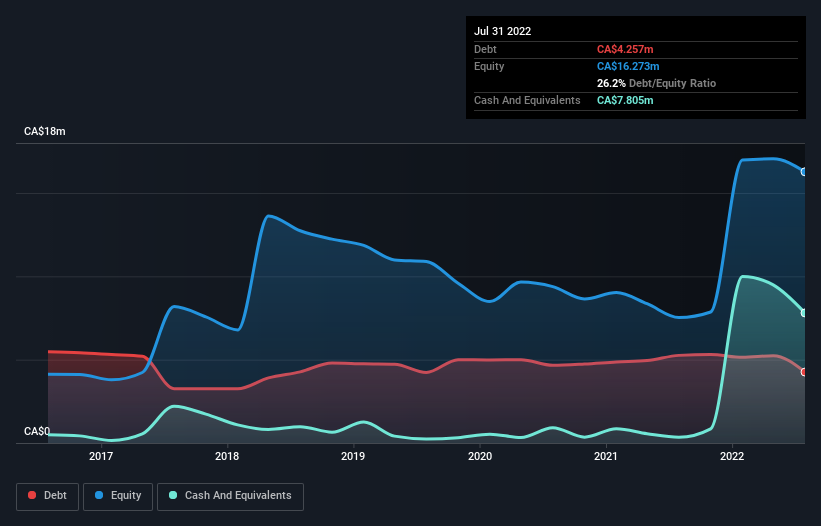
Task: Click the 2018 x-axis label
Action: (227, 456)
